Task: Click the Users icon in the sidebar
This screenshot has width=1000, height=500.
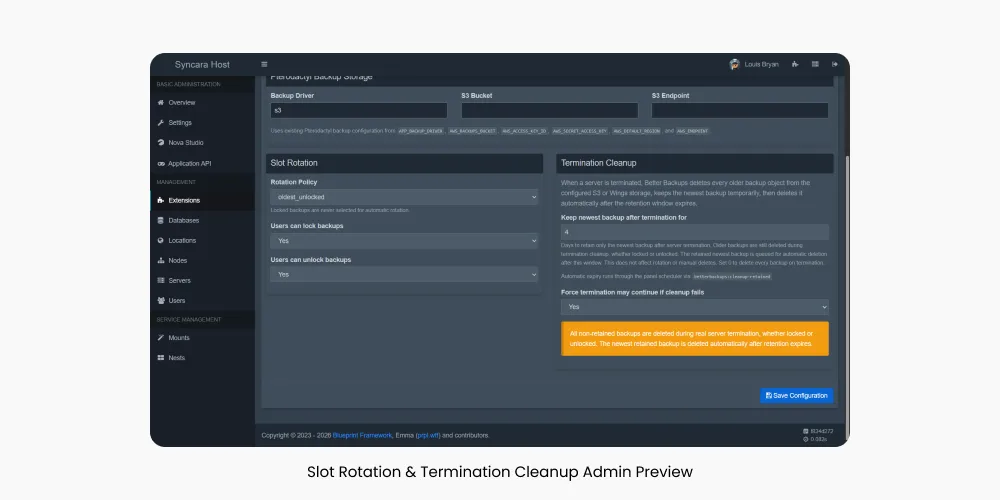Action: (x=161, y=300)
